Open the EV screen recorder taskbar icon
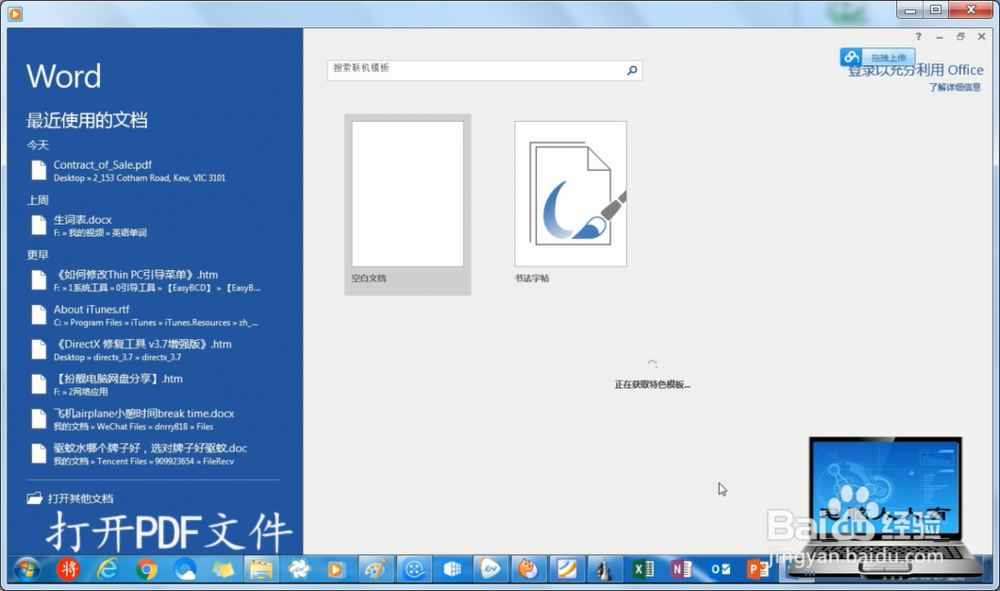 490,569
